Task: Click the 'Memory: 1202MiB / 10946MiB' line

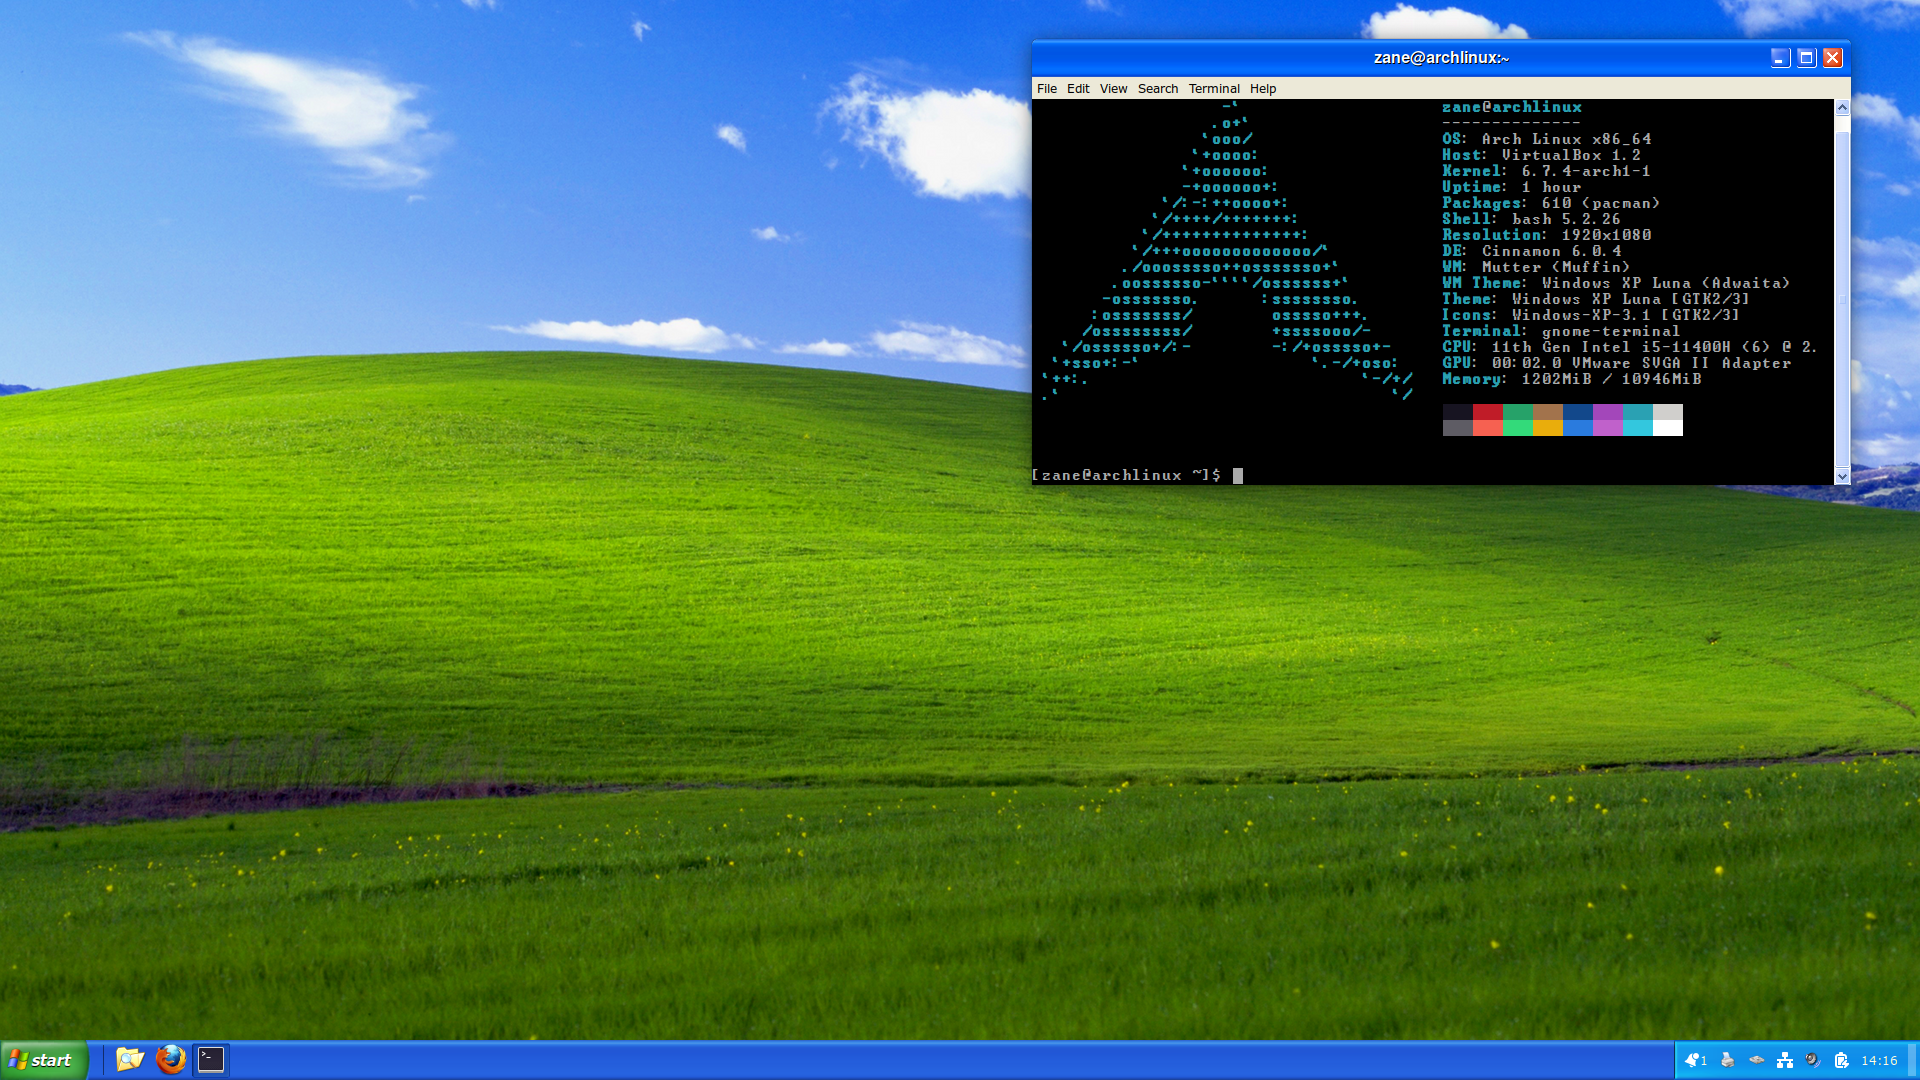Action: tap(1571, 379)
